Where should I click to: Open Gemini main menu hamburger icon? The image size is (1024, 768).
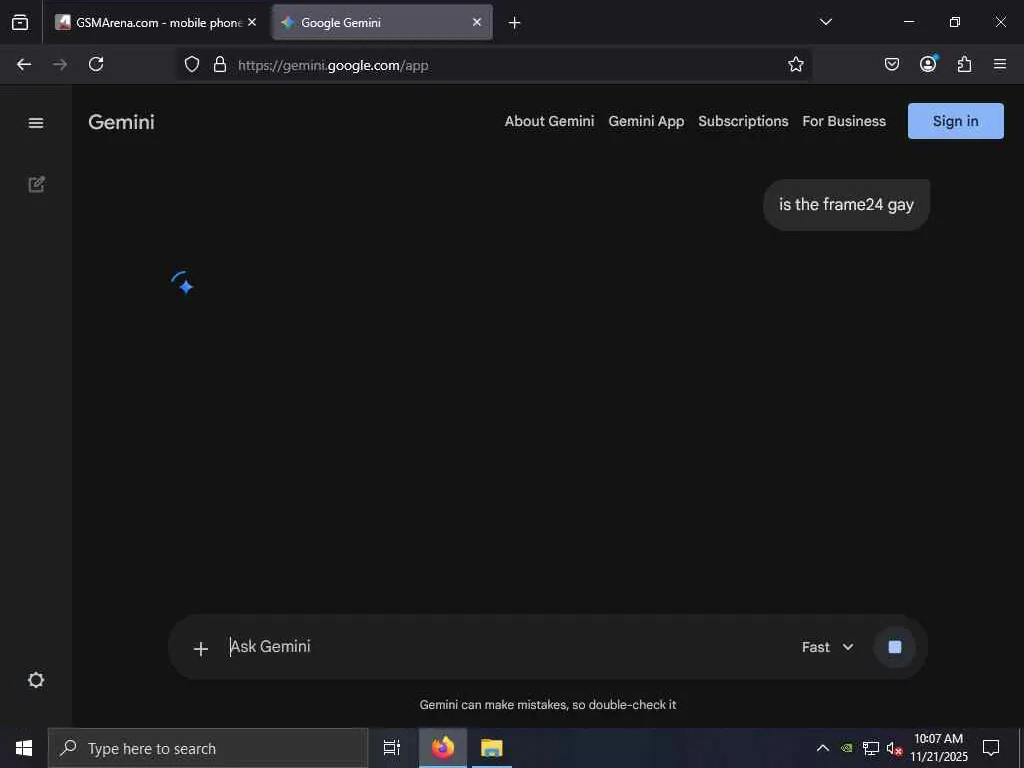click(36, 123)
